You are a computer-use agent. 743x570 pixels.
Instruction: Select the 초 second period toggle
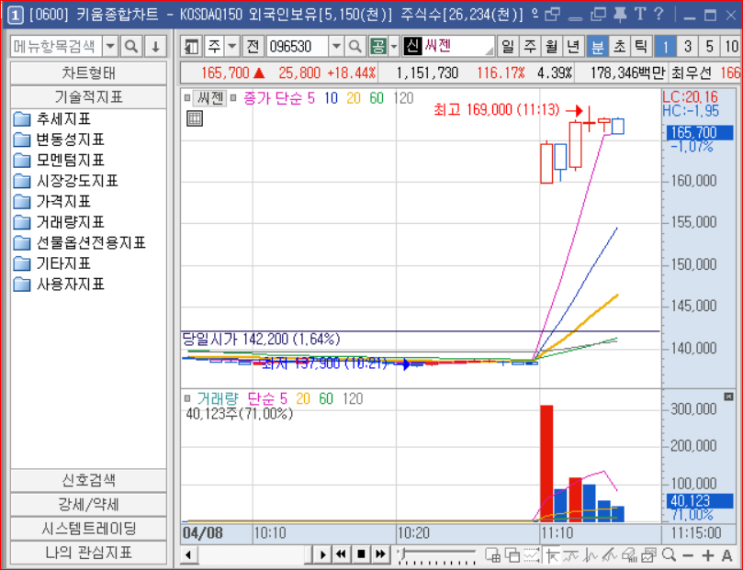pyautogui.click(x=619, y=46)
